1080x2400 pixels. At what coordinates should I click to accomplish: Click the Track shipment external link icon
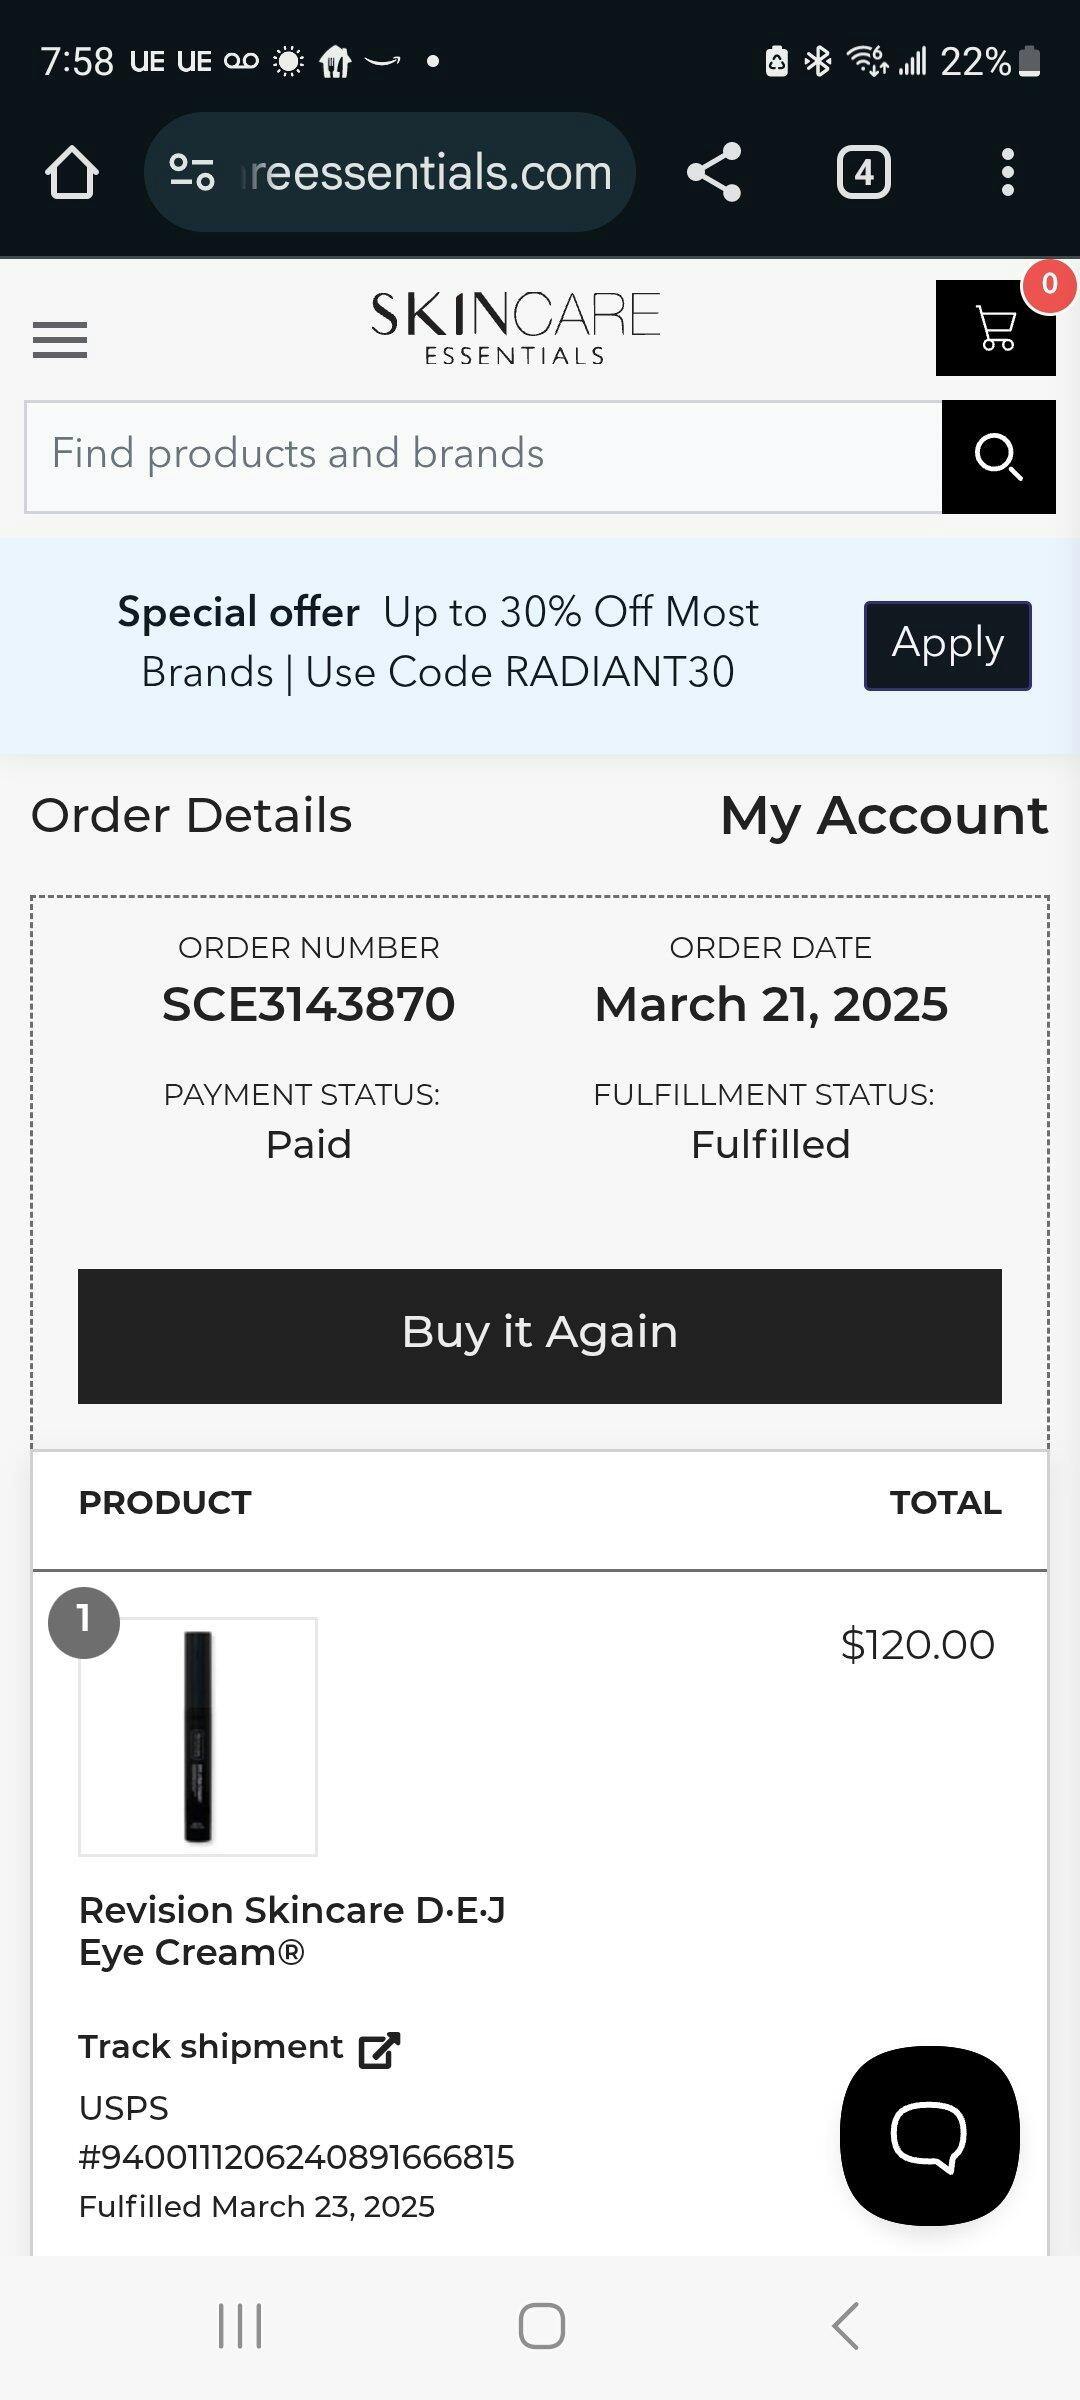[x=380, y=2049]
